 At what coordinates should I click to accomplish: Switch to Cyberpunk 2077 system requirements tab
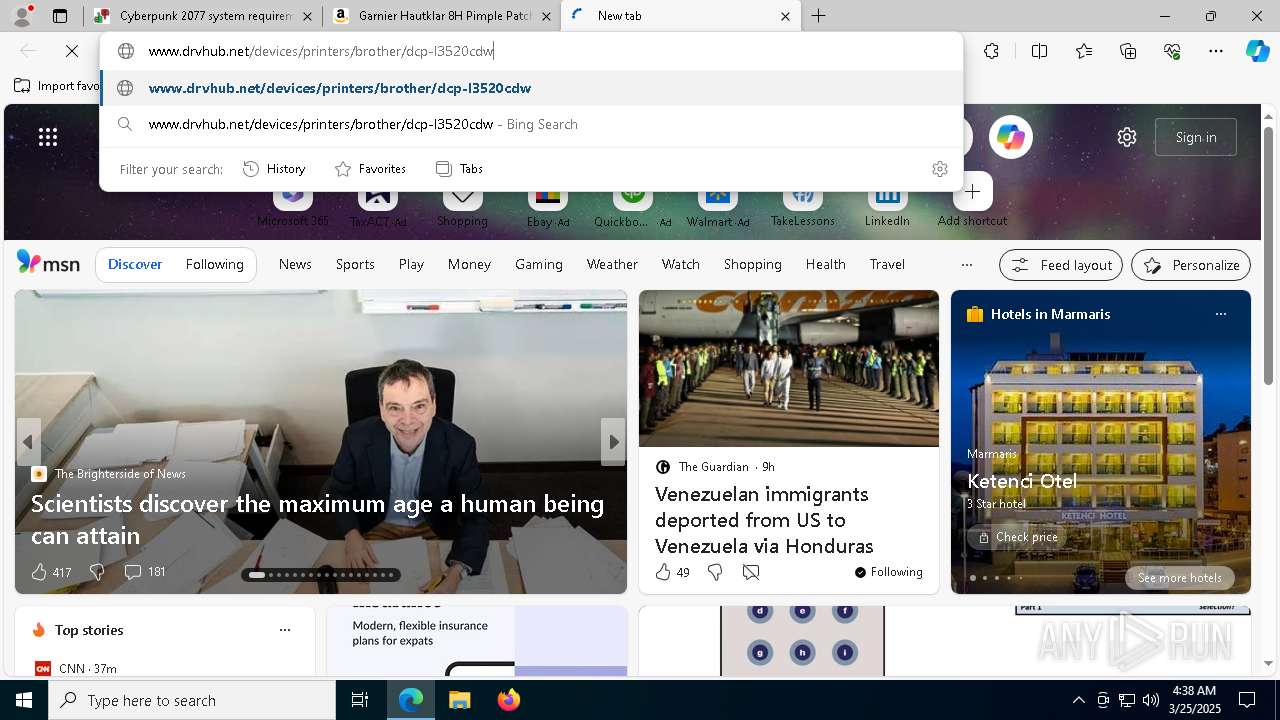tap(203, 16)
